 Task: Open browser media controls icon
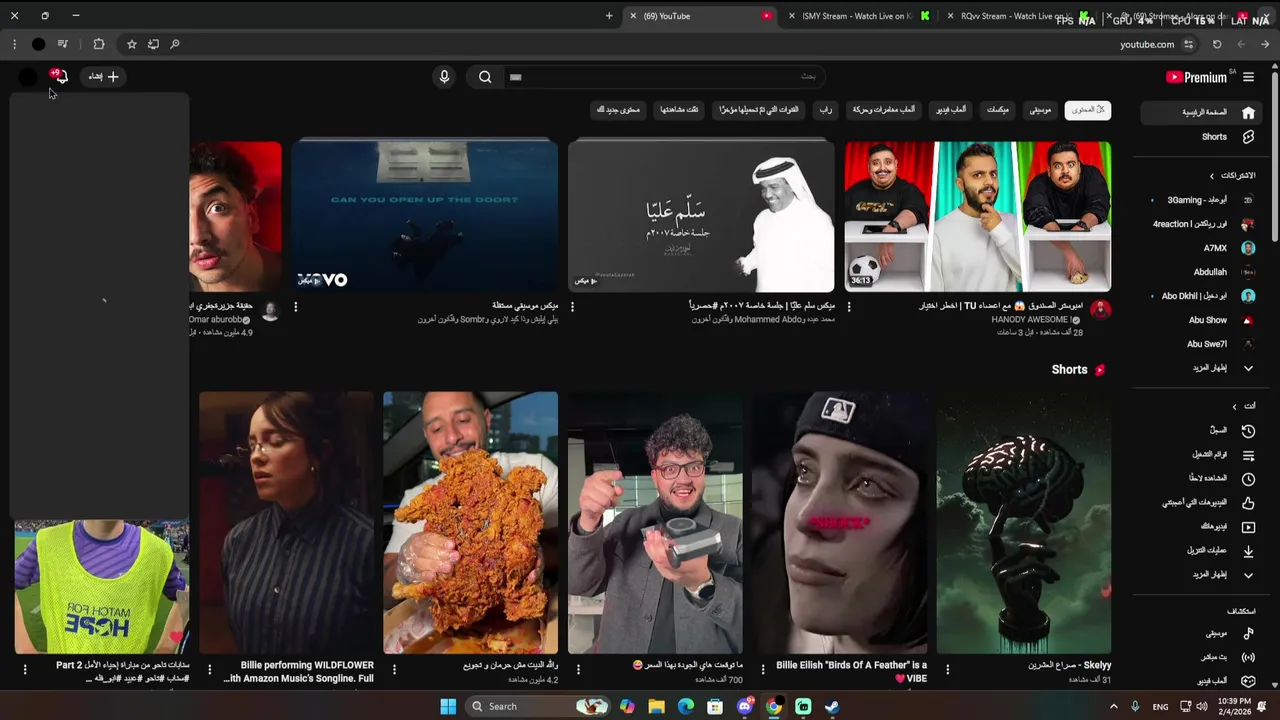(x=62, y=44)
